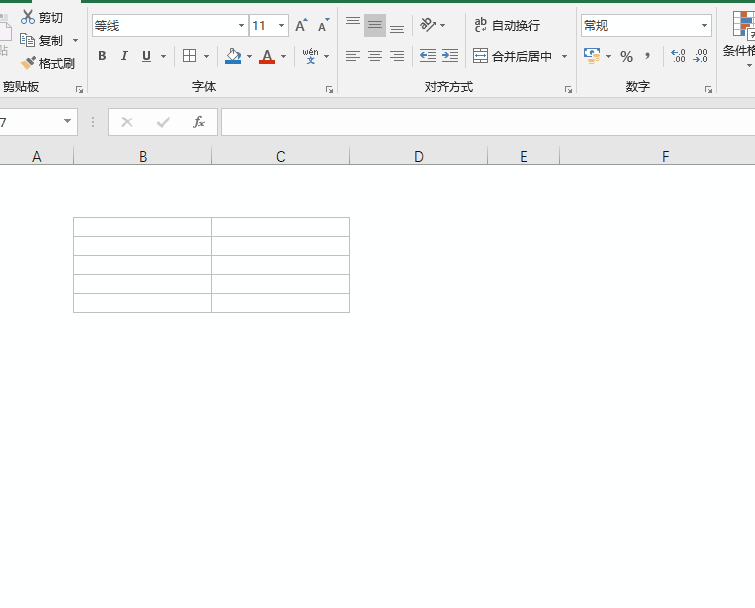Screen dimensions: 755x608
Task: Increase indent
Action: click(450, 56)
